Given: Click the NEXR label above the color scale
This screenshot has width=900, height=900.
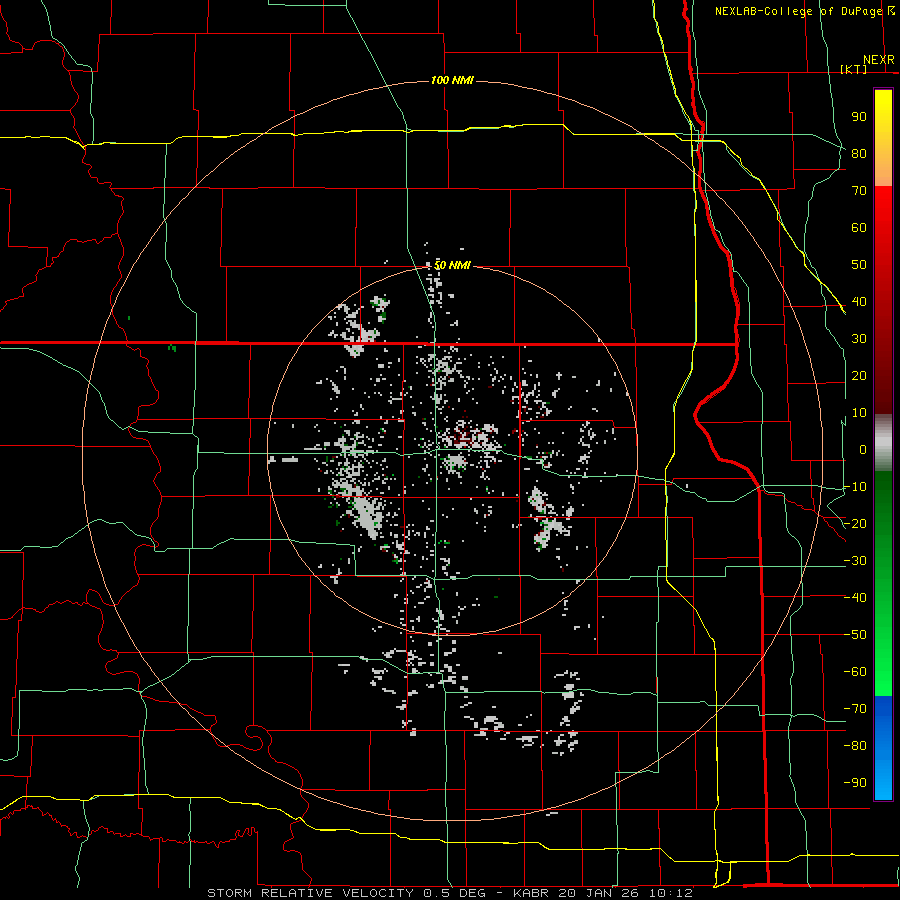Looking at the screenshot, I should tap(879, 60).
